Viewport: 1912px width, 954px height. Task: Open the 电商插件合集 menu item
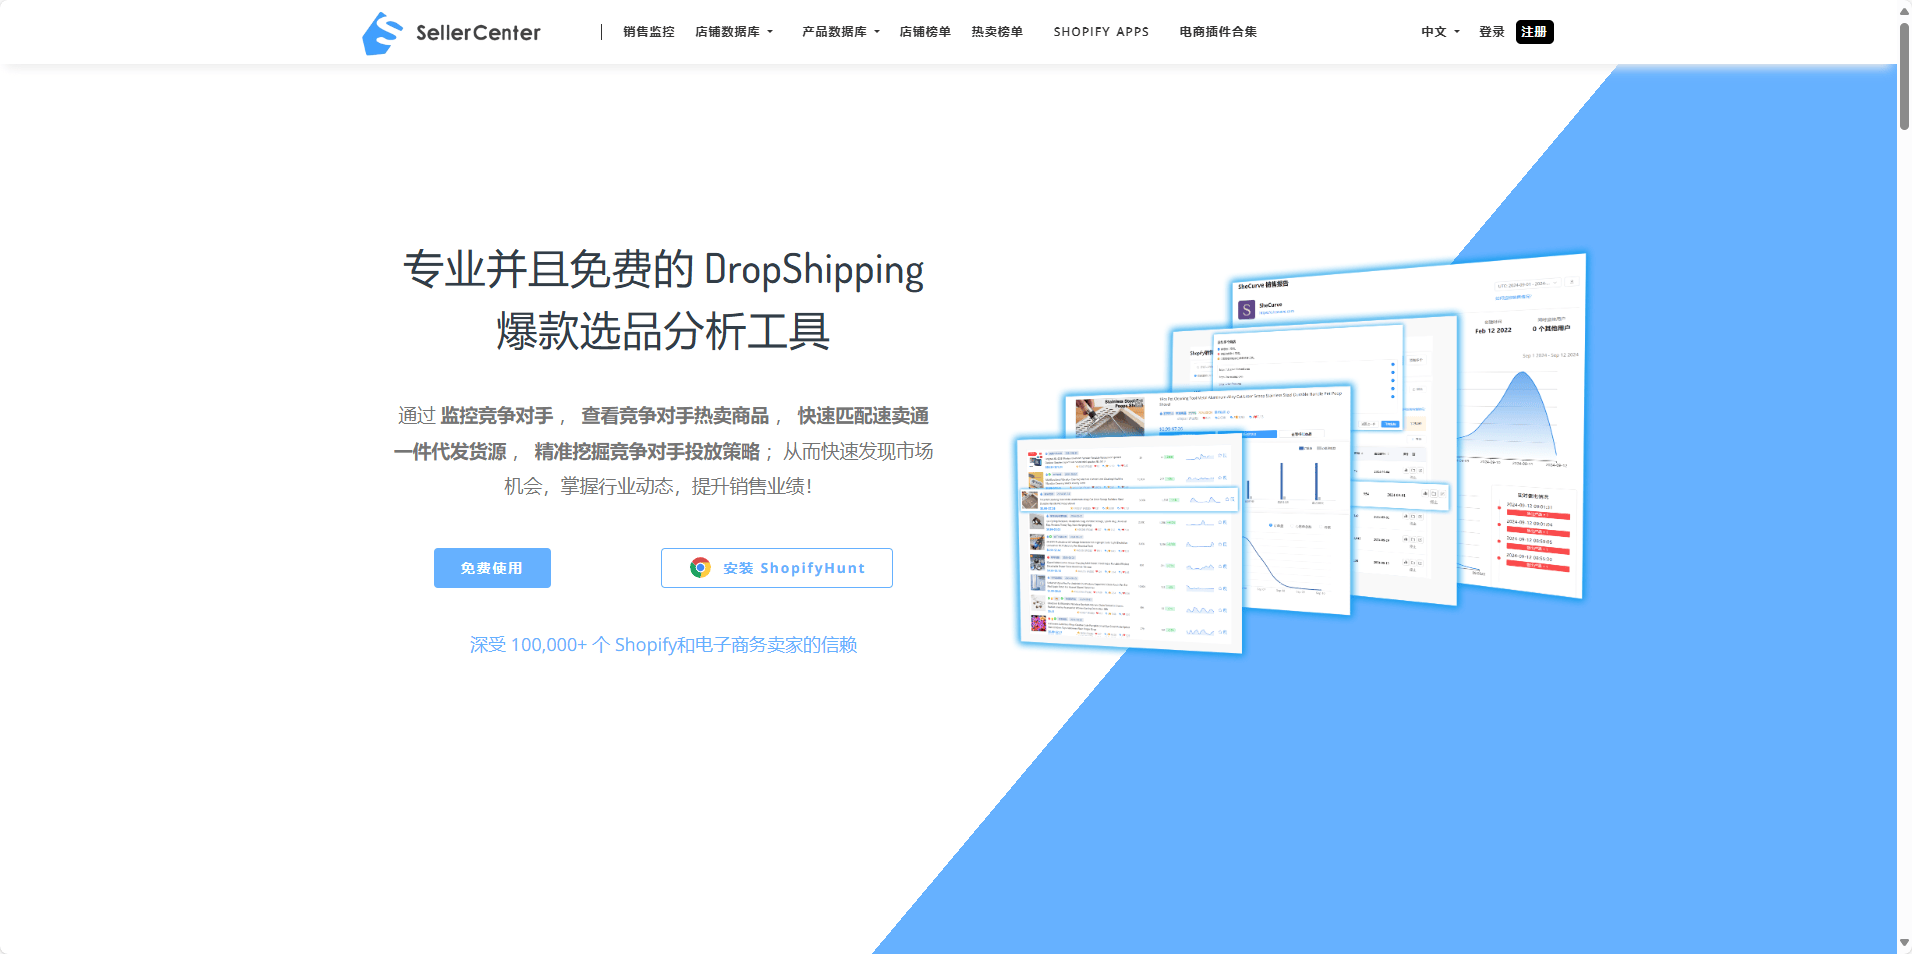point(1218,32)
